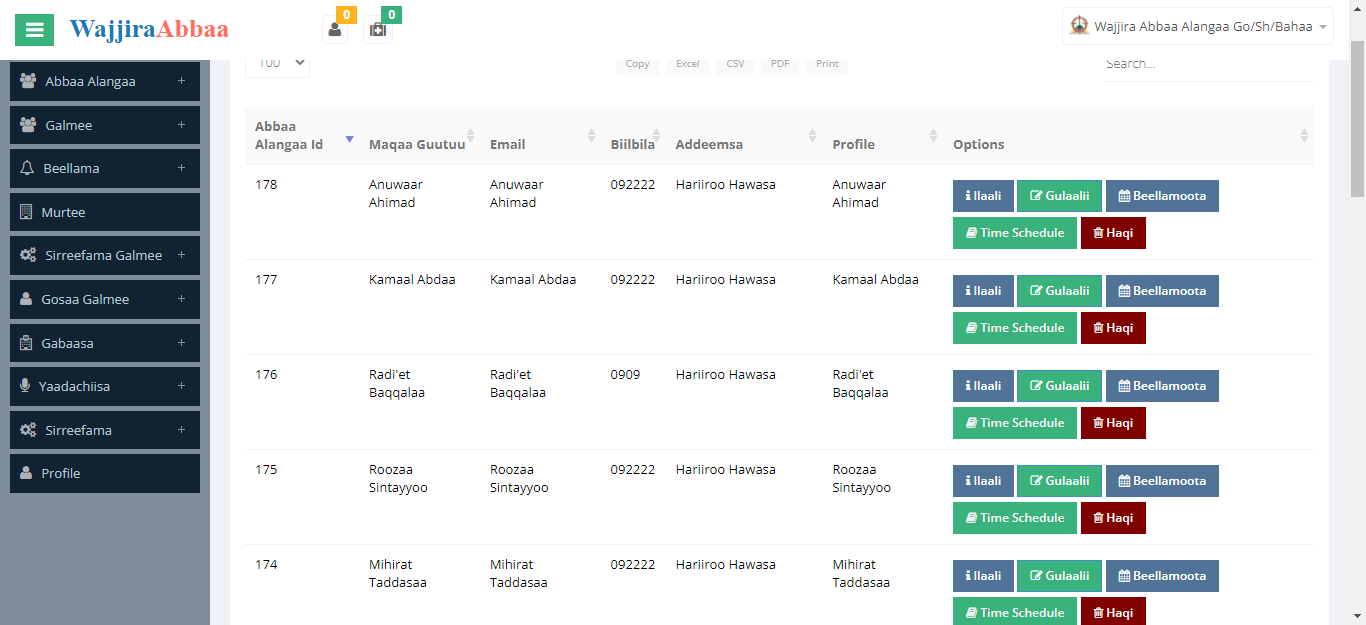1366x625 pixels.
Task: Open the rows-per-page dropdown showing 100
Action: point(277,63)
